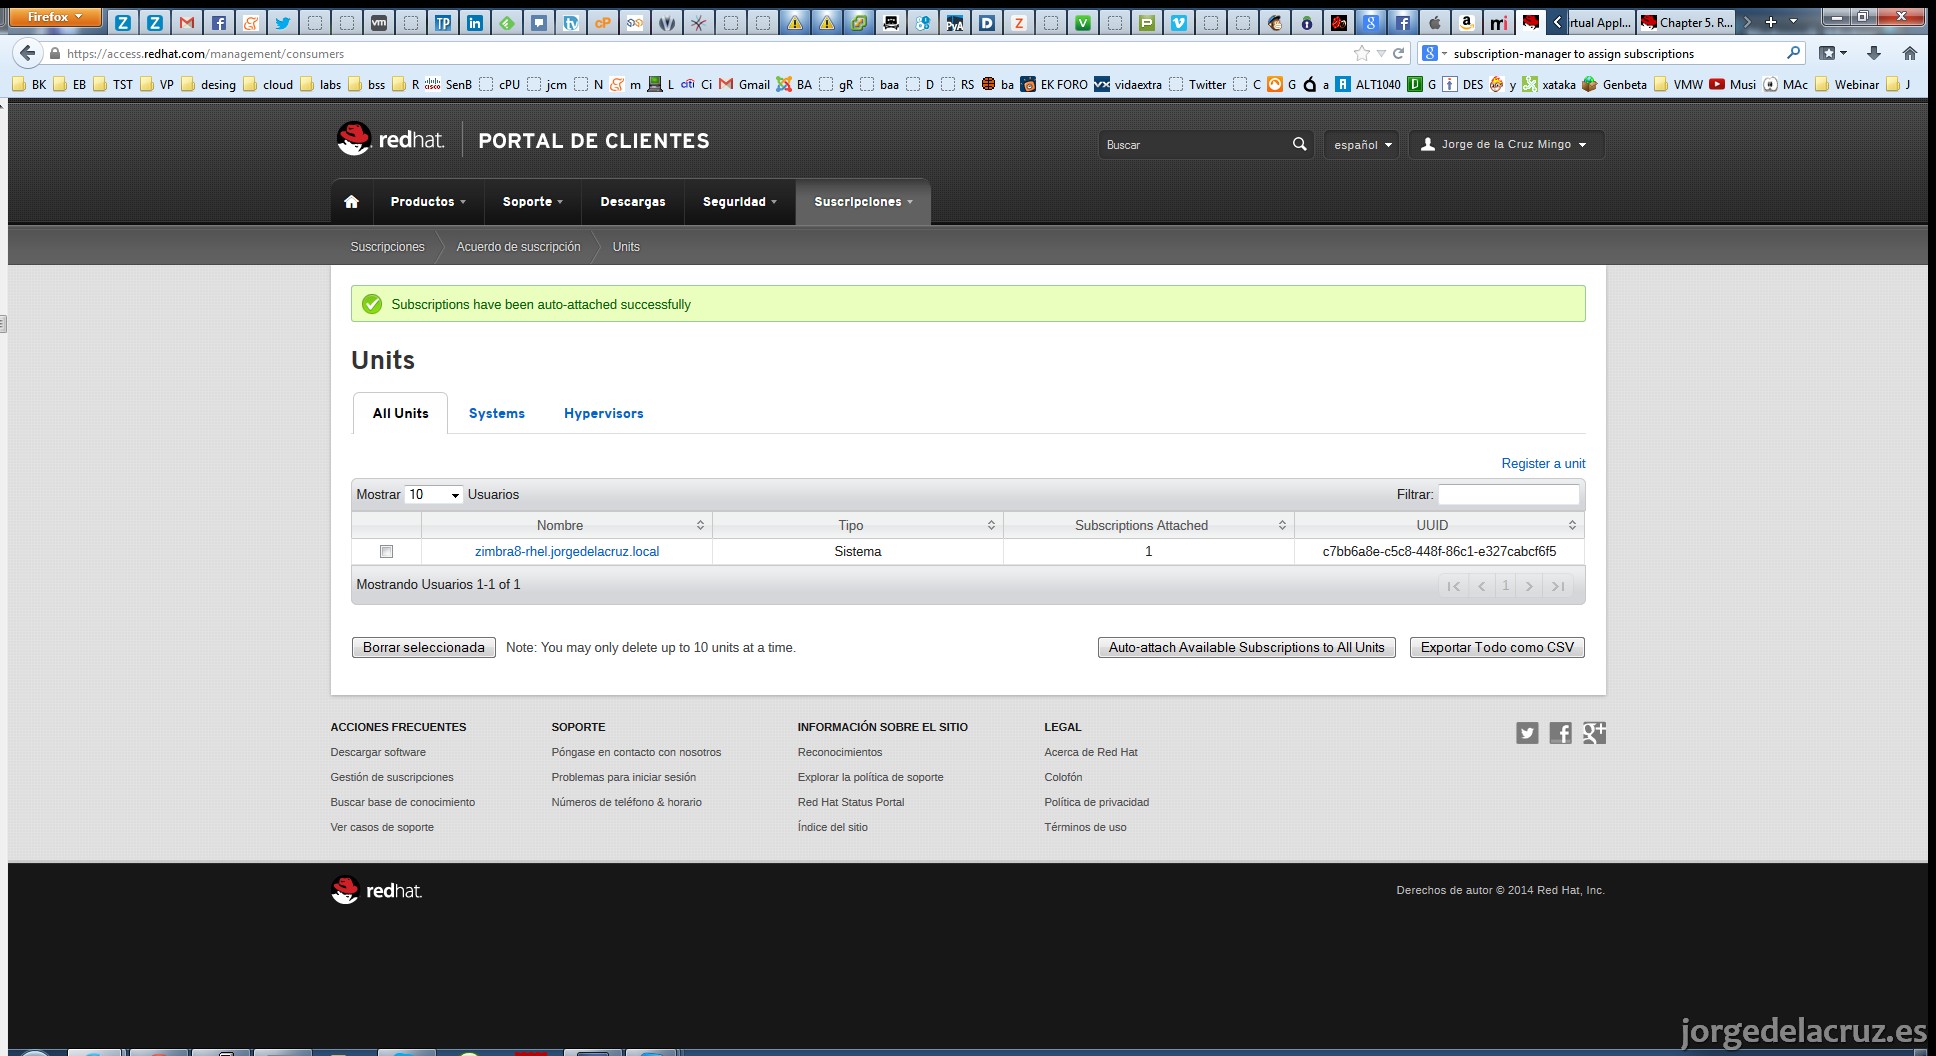Viewport: 1936px width, 1056px height.
Task: Switch to the pinned Apple tab
Action: coord(1434,22)
